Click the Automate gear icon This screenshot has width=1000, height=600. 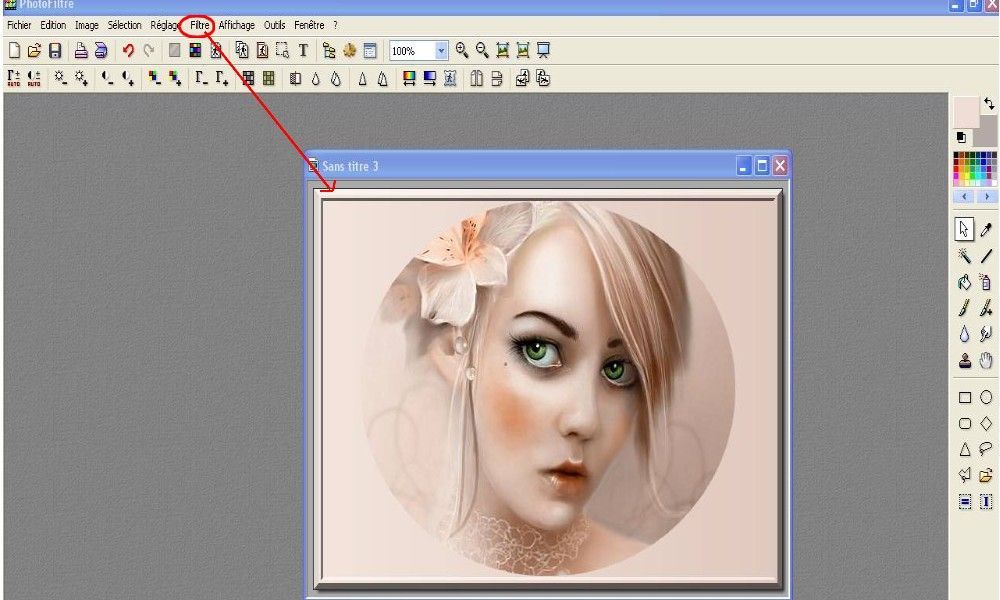click(x=349, y=50)
